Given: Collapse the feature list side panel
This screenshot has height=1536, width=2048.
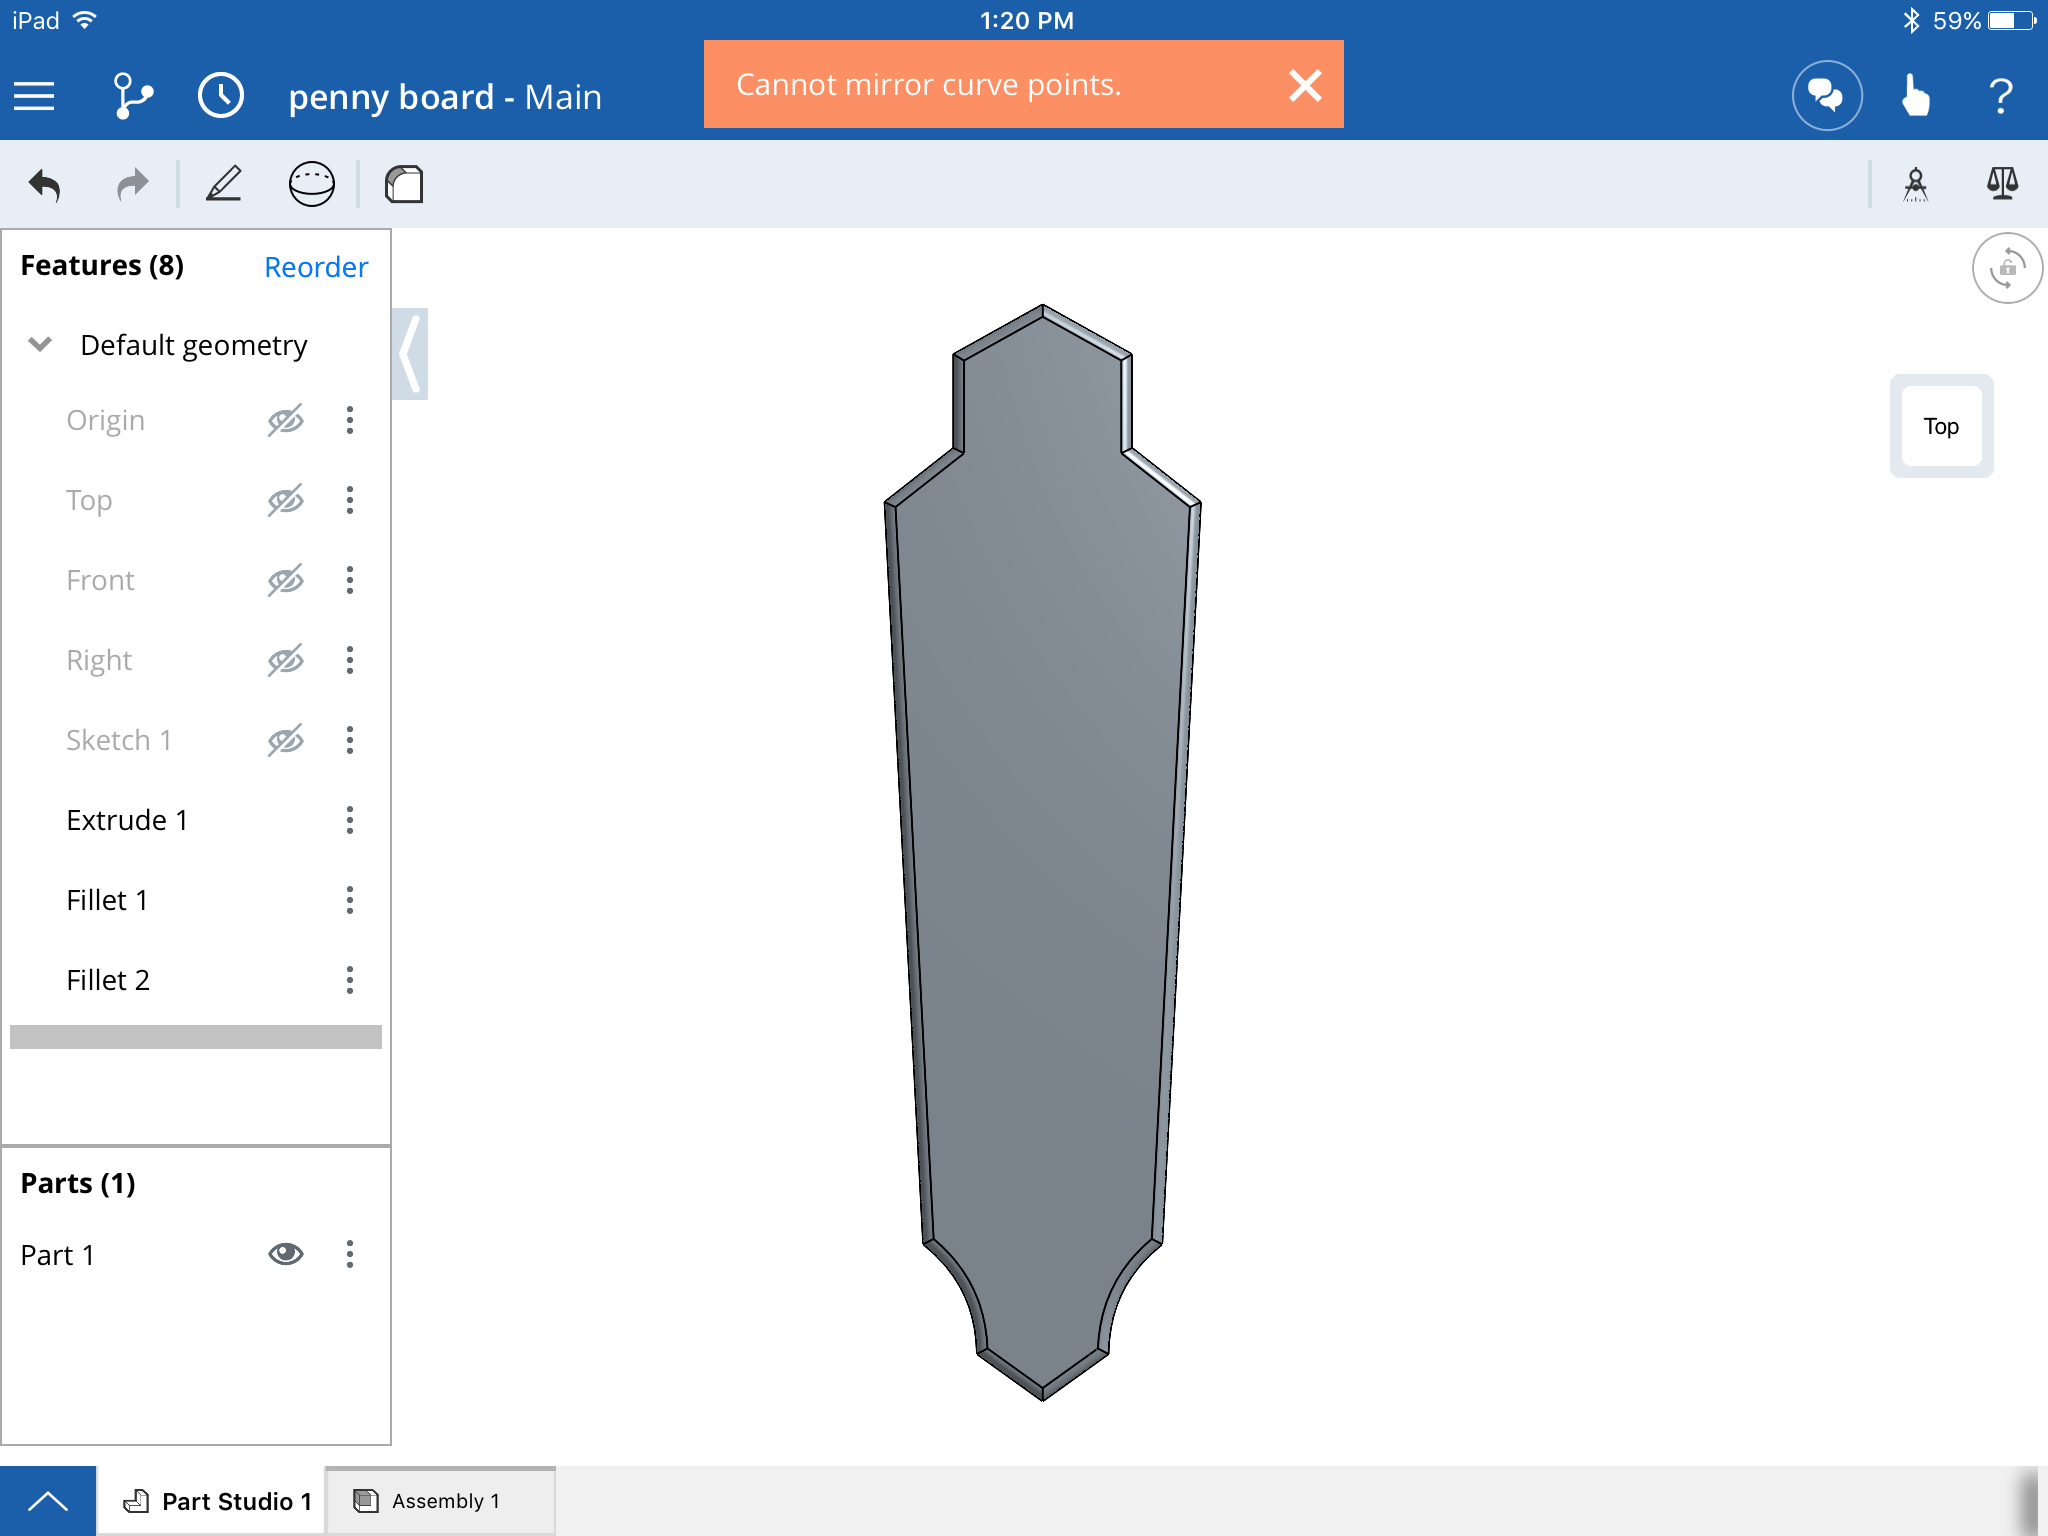Looking at the screenshot, I should tap(410, 354).
